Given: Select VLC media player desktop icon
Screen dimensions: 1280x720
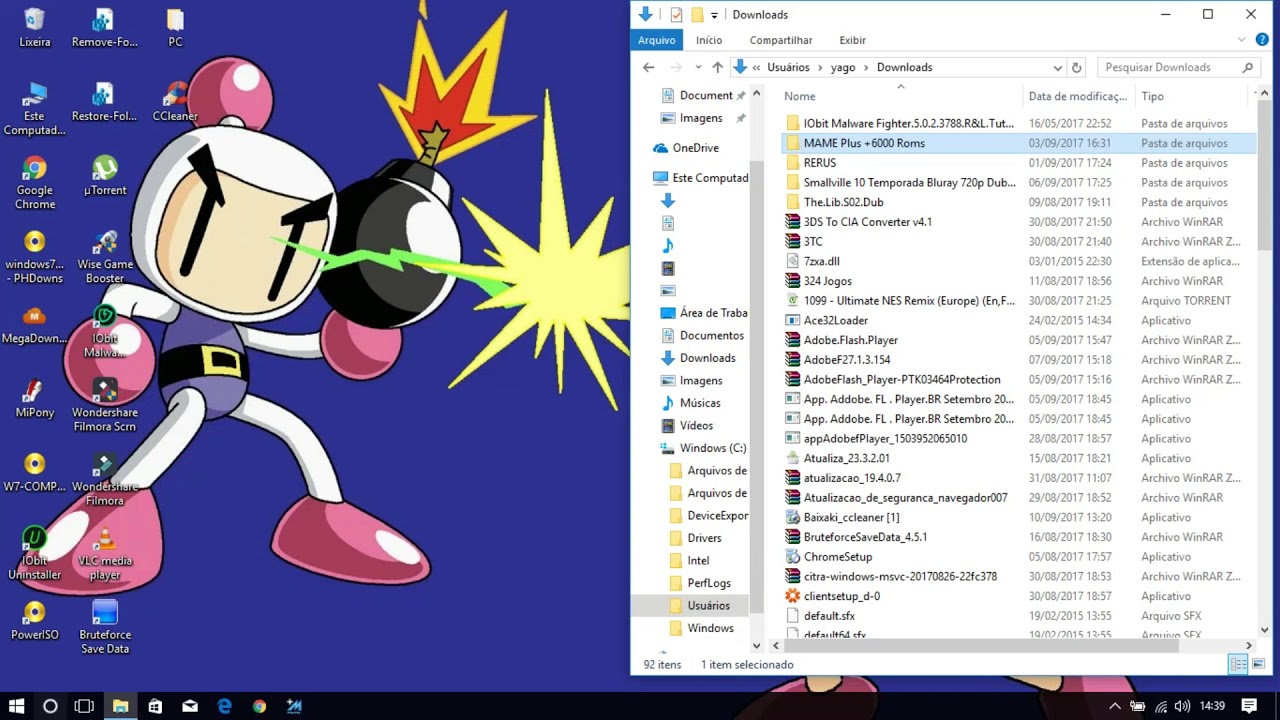Looking at the screenshot, I should pos(105,553).
